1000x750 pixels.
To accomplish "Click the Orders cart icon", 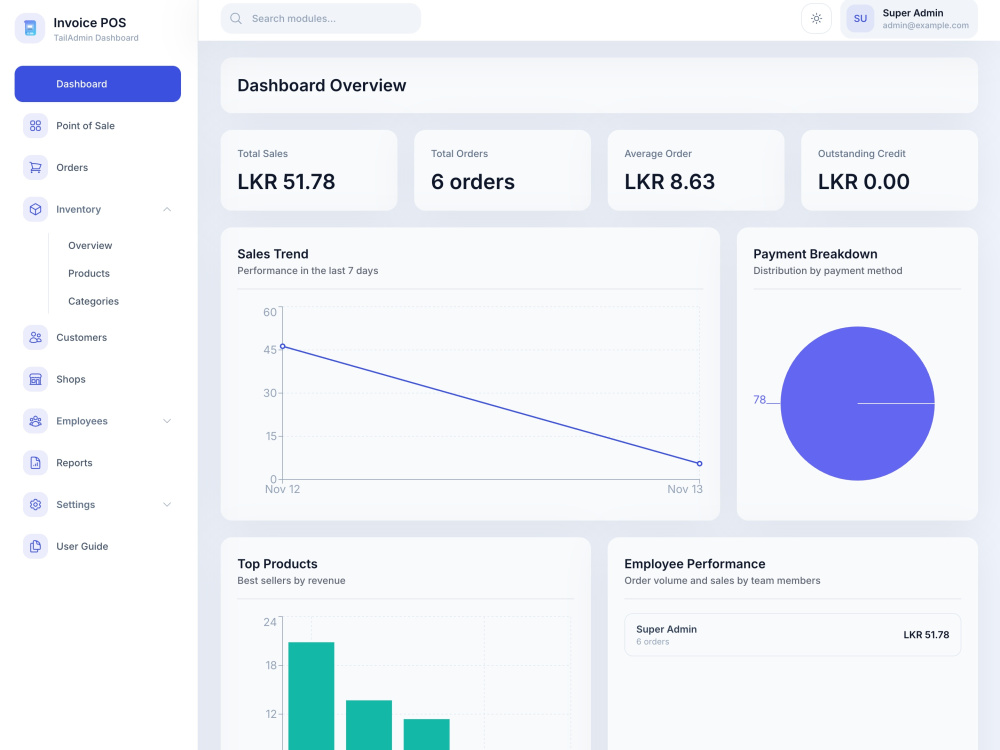I will (36, 168).
